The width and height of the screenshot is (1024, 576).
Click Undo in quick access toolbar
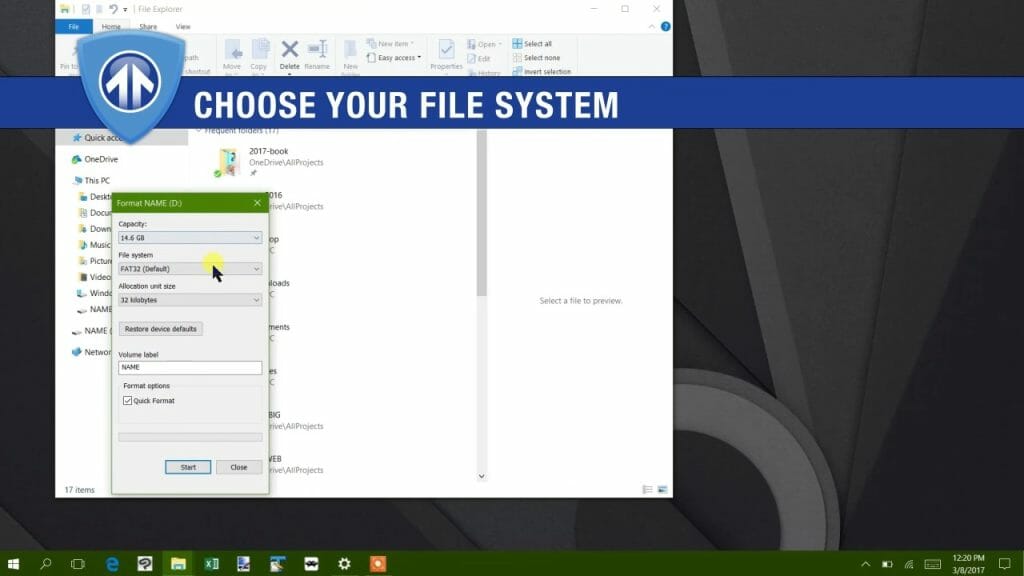pos(113,9)
